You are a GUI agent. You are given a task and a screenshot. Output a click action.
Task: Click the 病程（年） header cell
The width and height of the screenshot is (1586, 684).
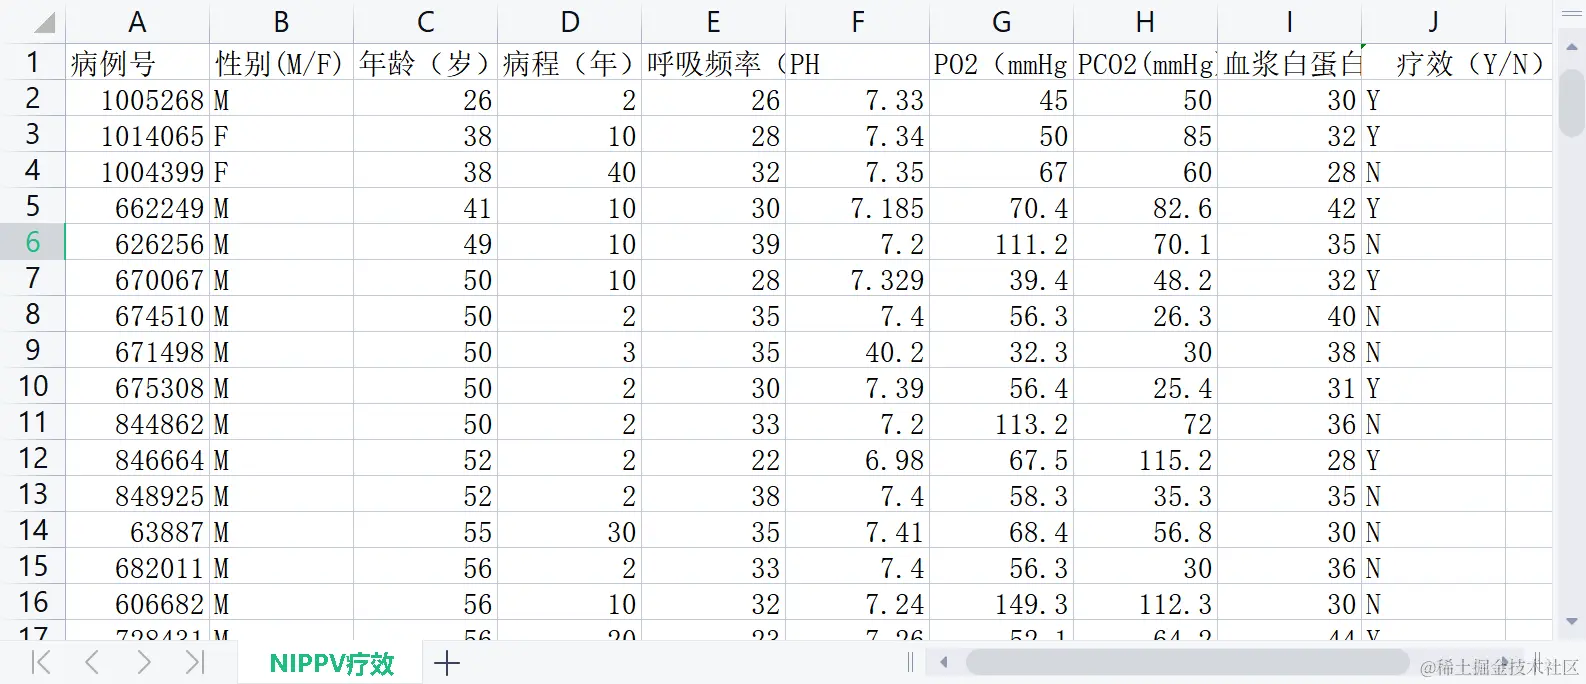coord(570,63)
